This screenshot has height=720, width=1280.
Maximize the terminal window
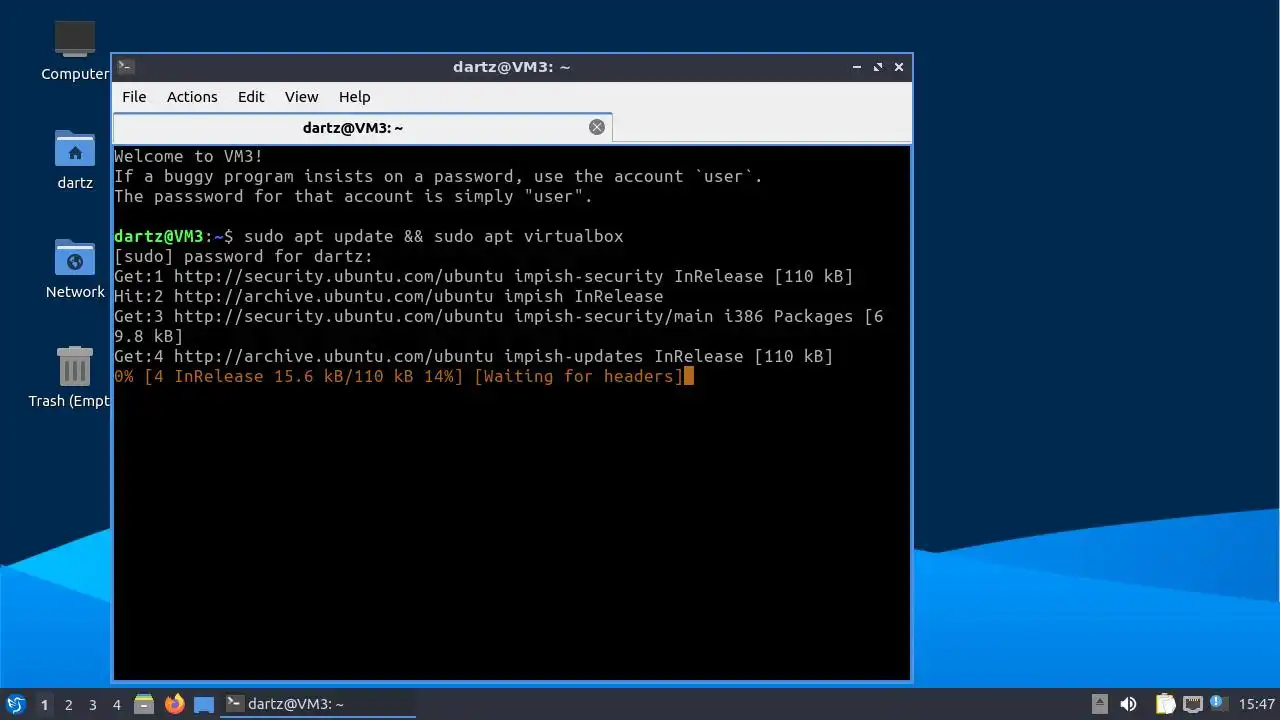[x=878, y=67]
